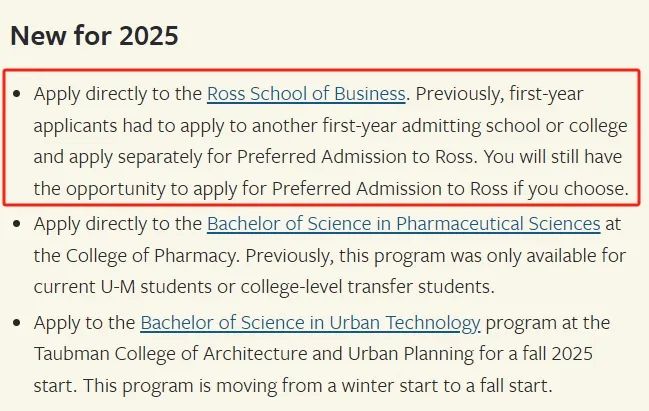
Task: Click "Previously, first-year" in the highlighted box
Action: pos(499,94)
